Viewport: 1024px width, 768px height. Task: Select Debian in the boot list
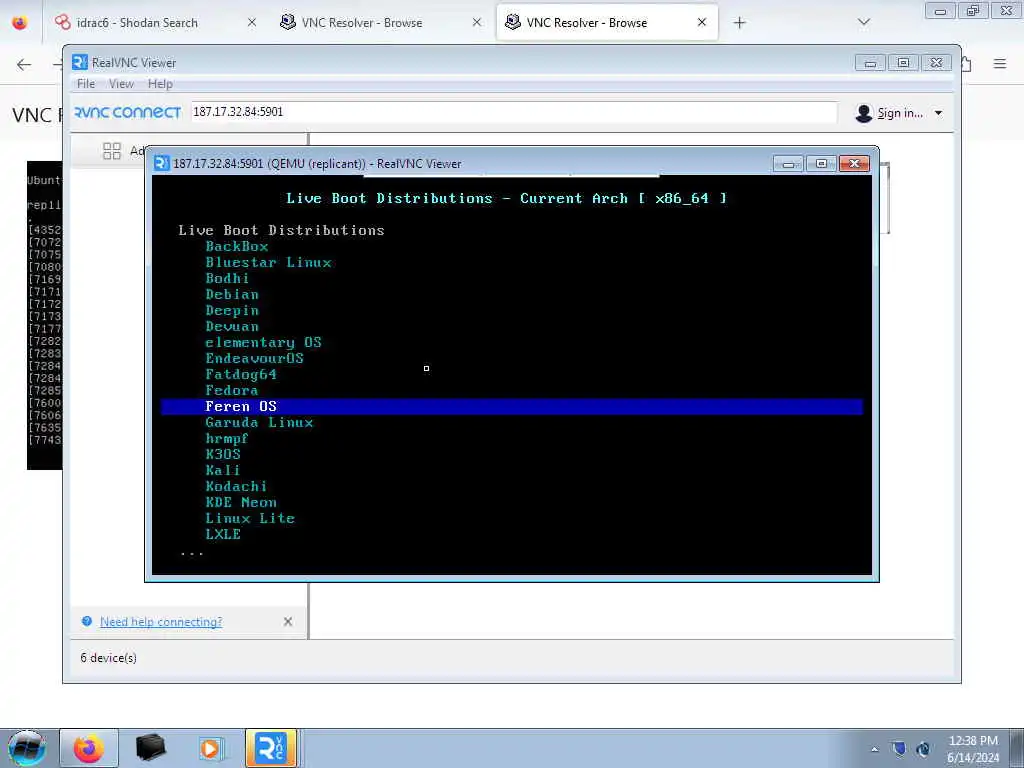232,294
